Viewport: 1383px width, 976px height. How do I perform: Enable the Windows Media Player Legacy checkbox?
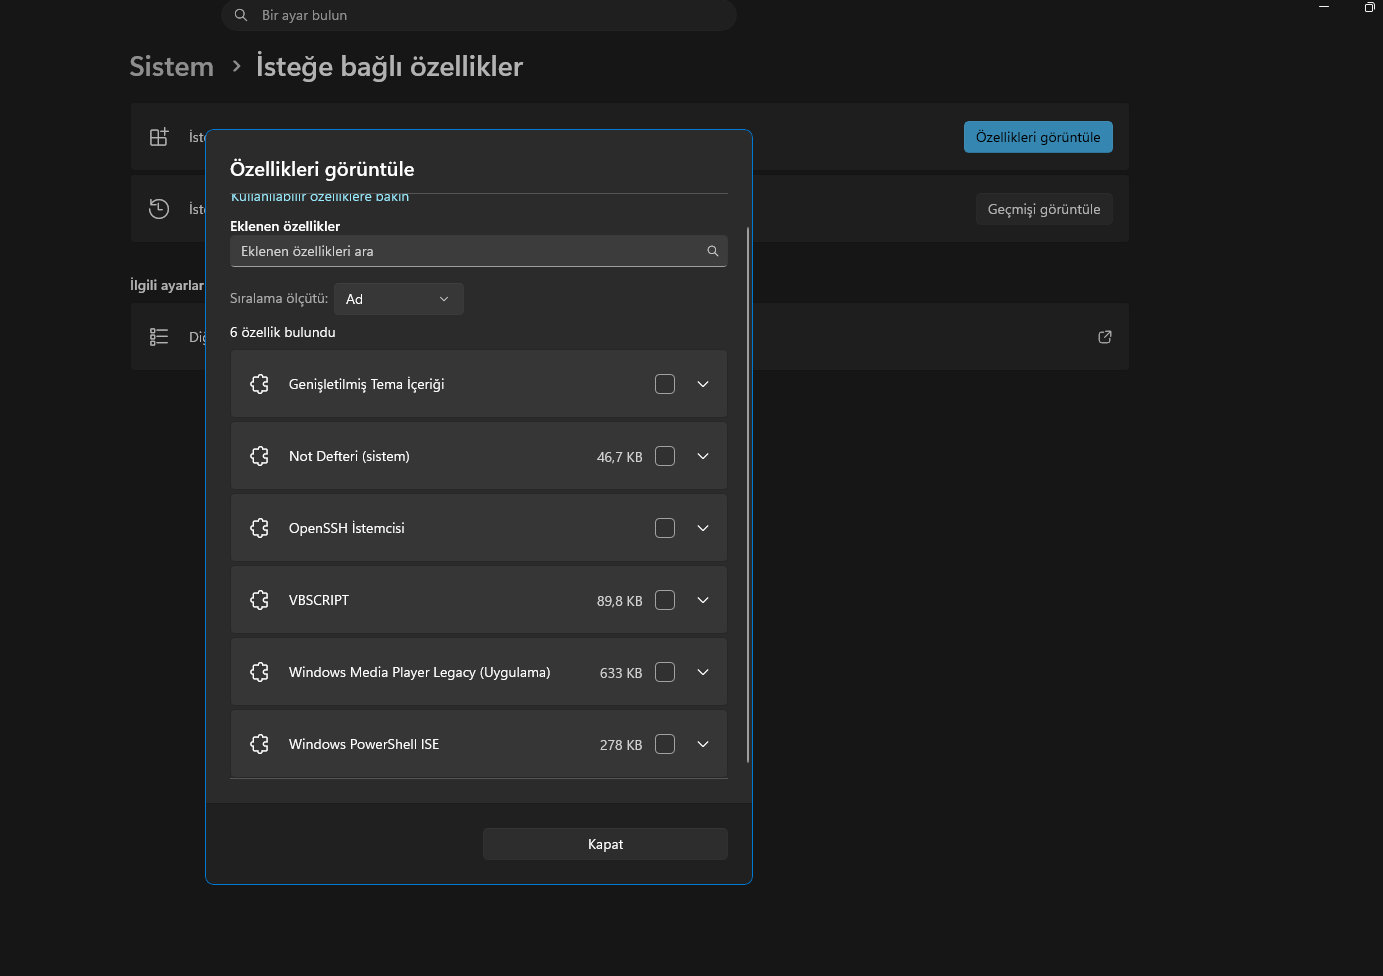pos(665,672)
